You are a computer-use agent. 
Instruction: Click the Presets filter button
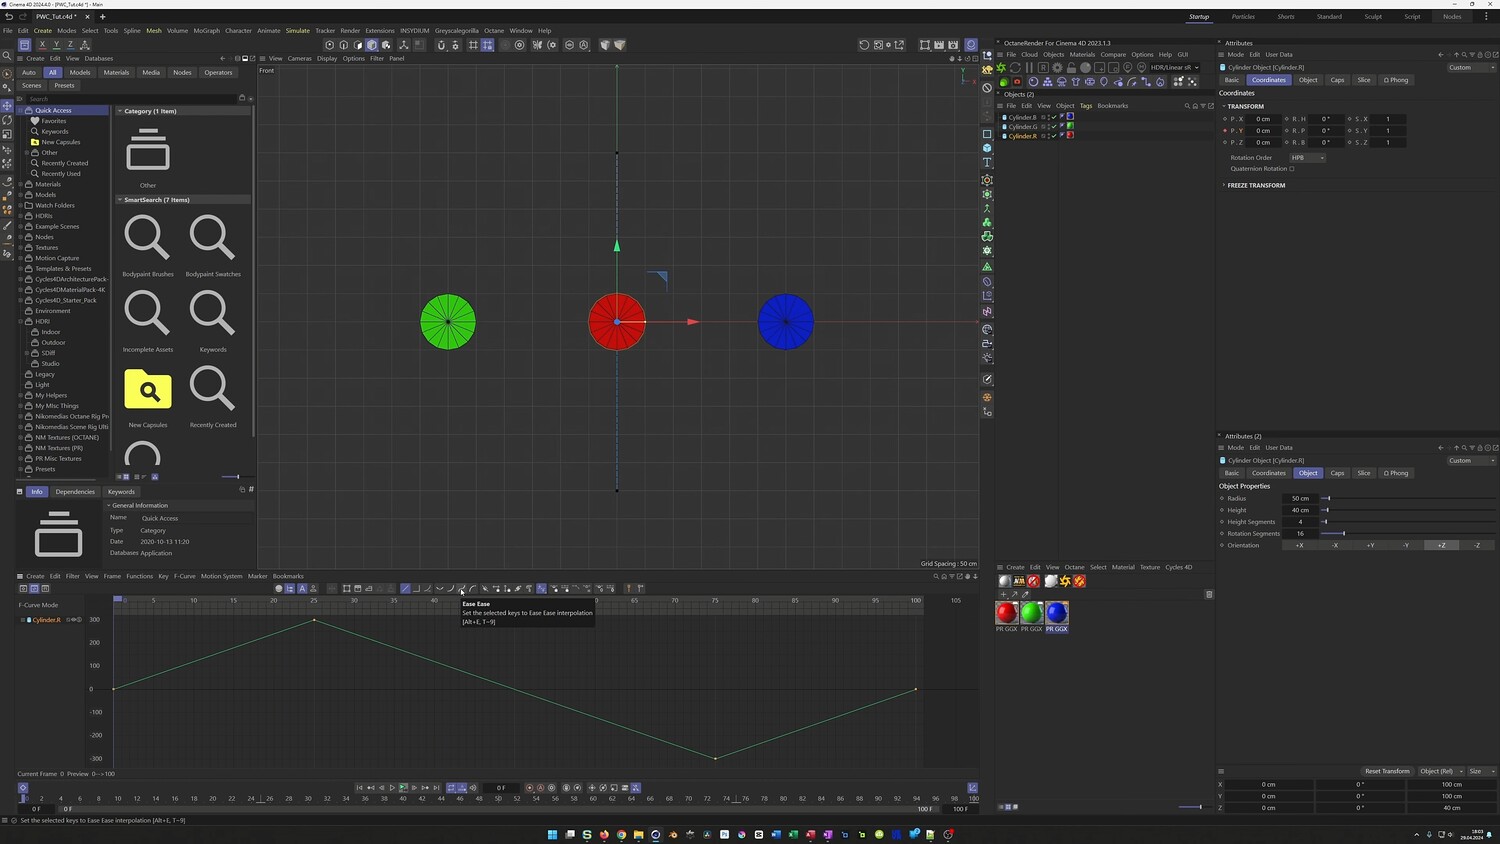pyautogui.click(x=64, y=85)
